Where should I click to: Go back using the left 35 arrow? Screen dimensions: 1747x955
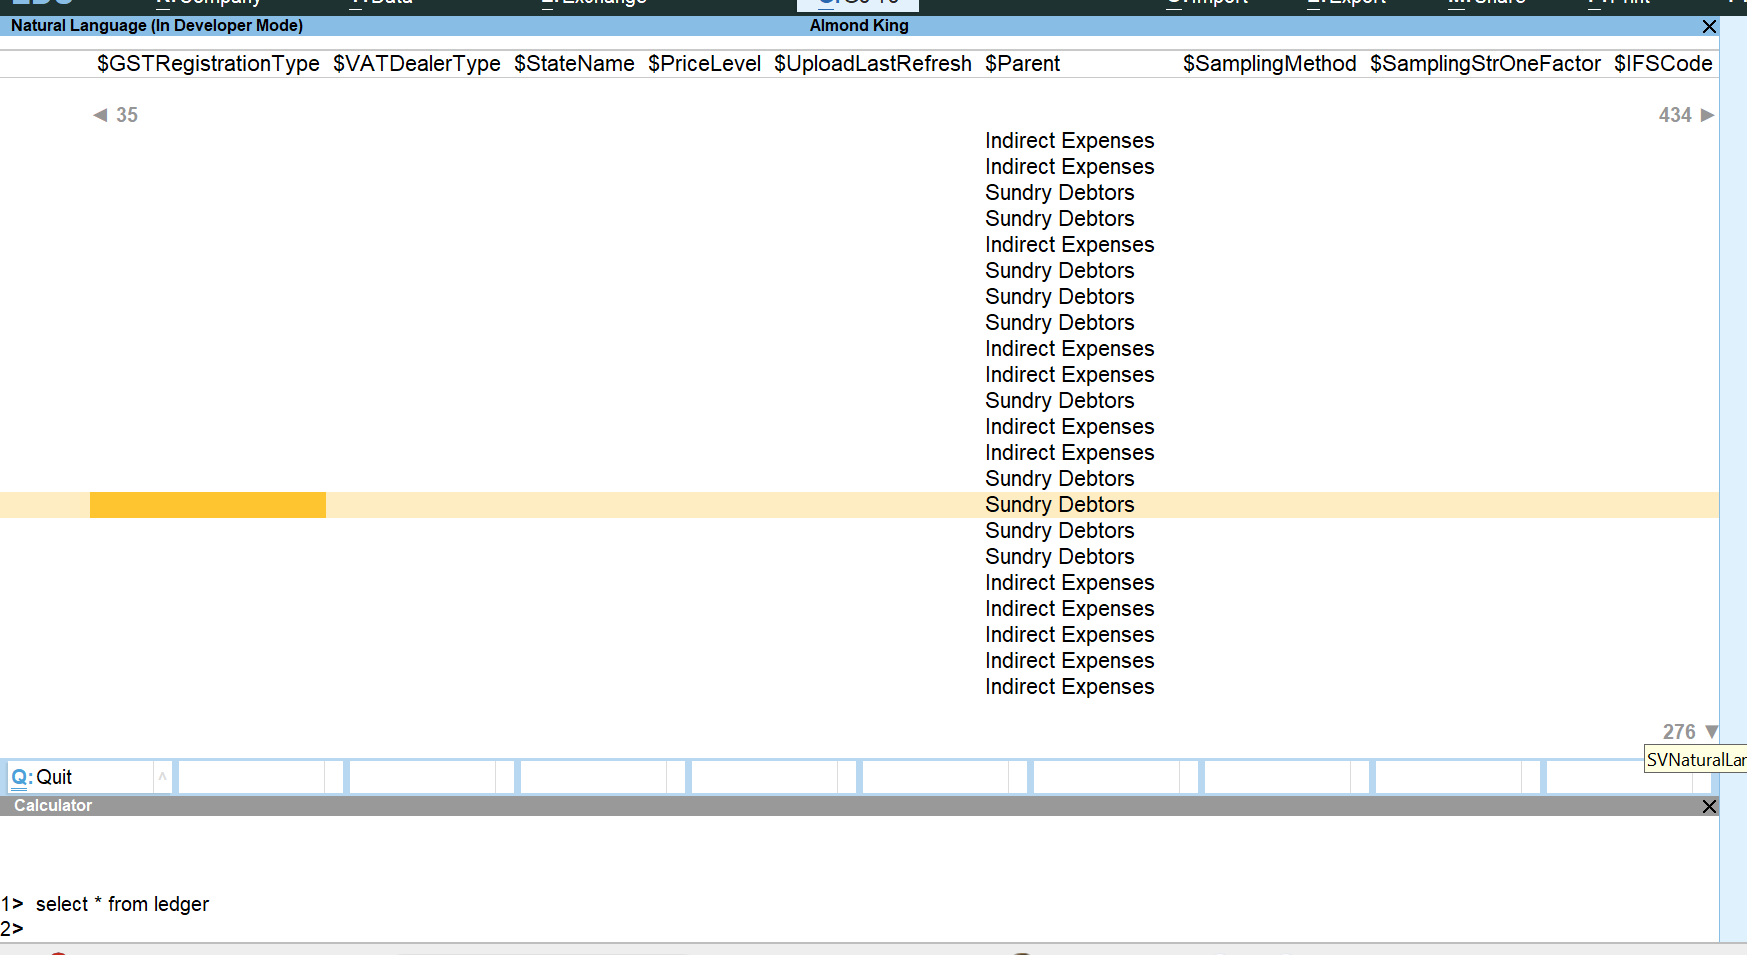(x=99, y=115)
